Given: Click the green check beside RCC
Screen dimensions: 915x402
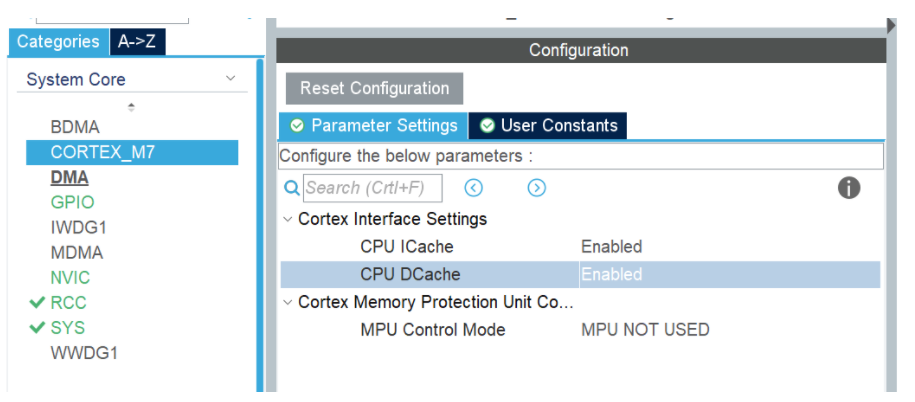Looking at the screenshot, I should click(x=38, y=303).
